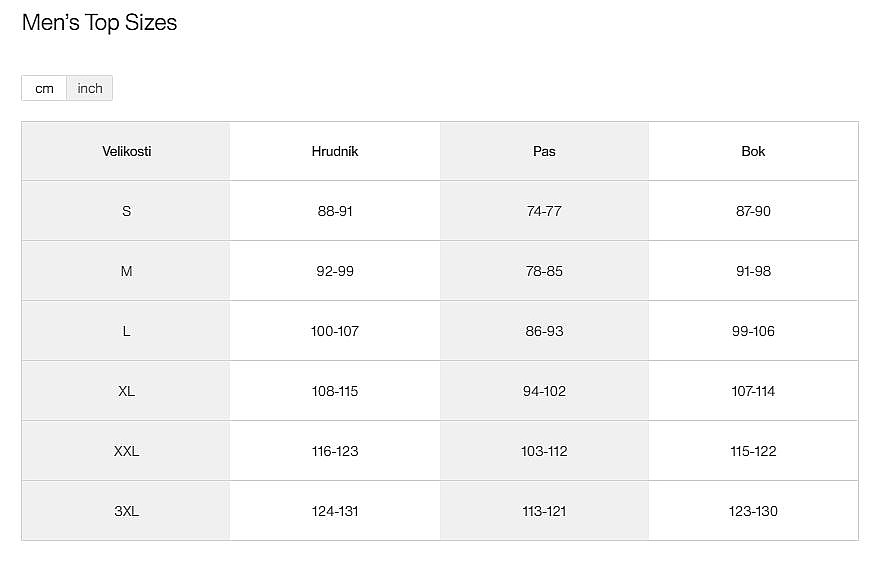Select the 78-85 waist value cell
The width and height of the screenshot is (876, 584).
pyautogui.click(x=544, y=271)
